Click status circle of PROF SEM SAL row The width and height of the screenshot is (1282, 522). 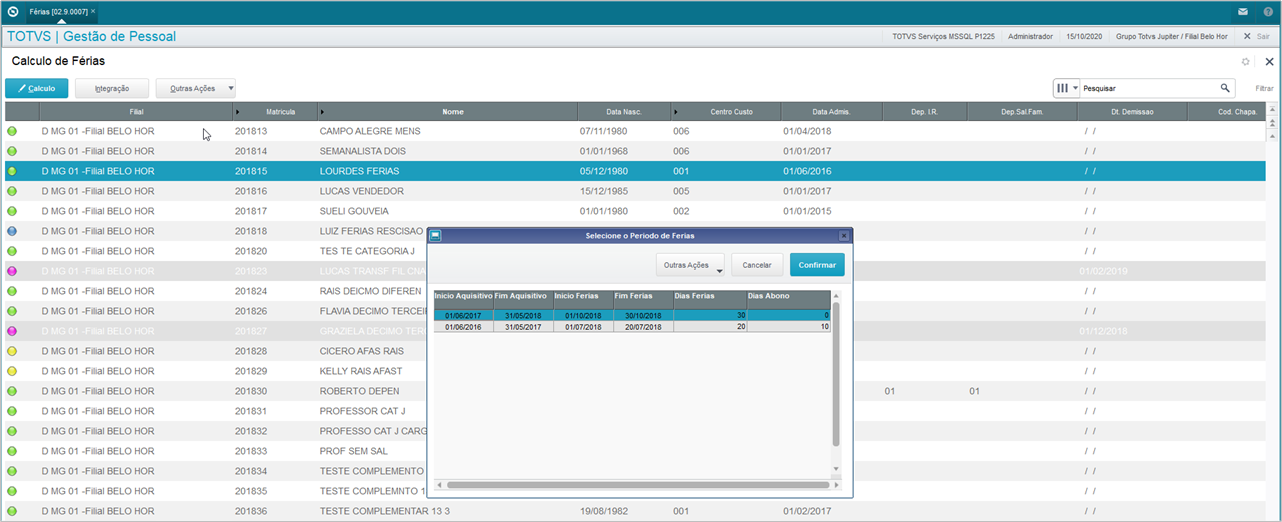click(x=12, y=451)
